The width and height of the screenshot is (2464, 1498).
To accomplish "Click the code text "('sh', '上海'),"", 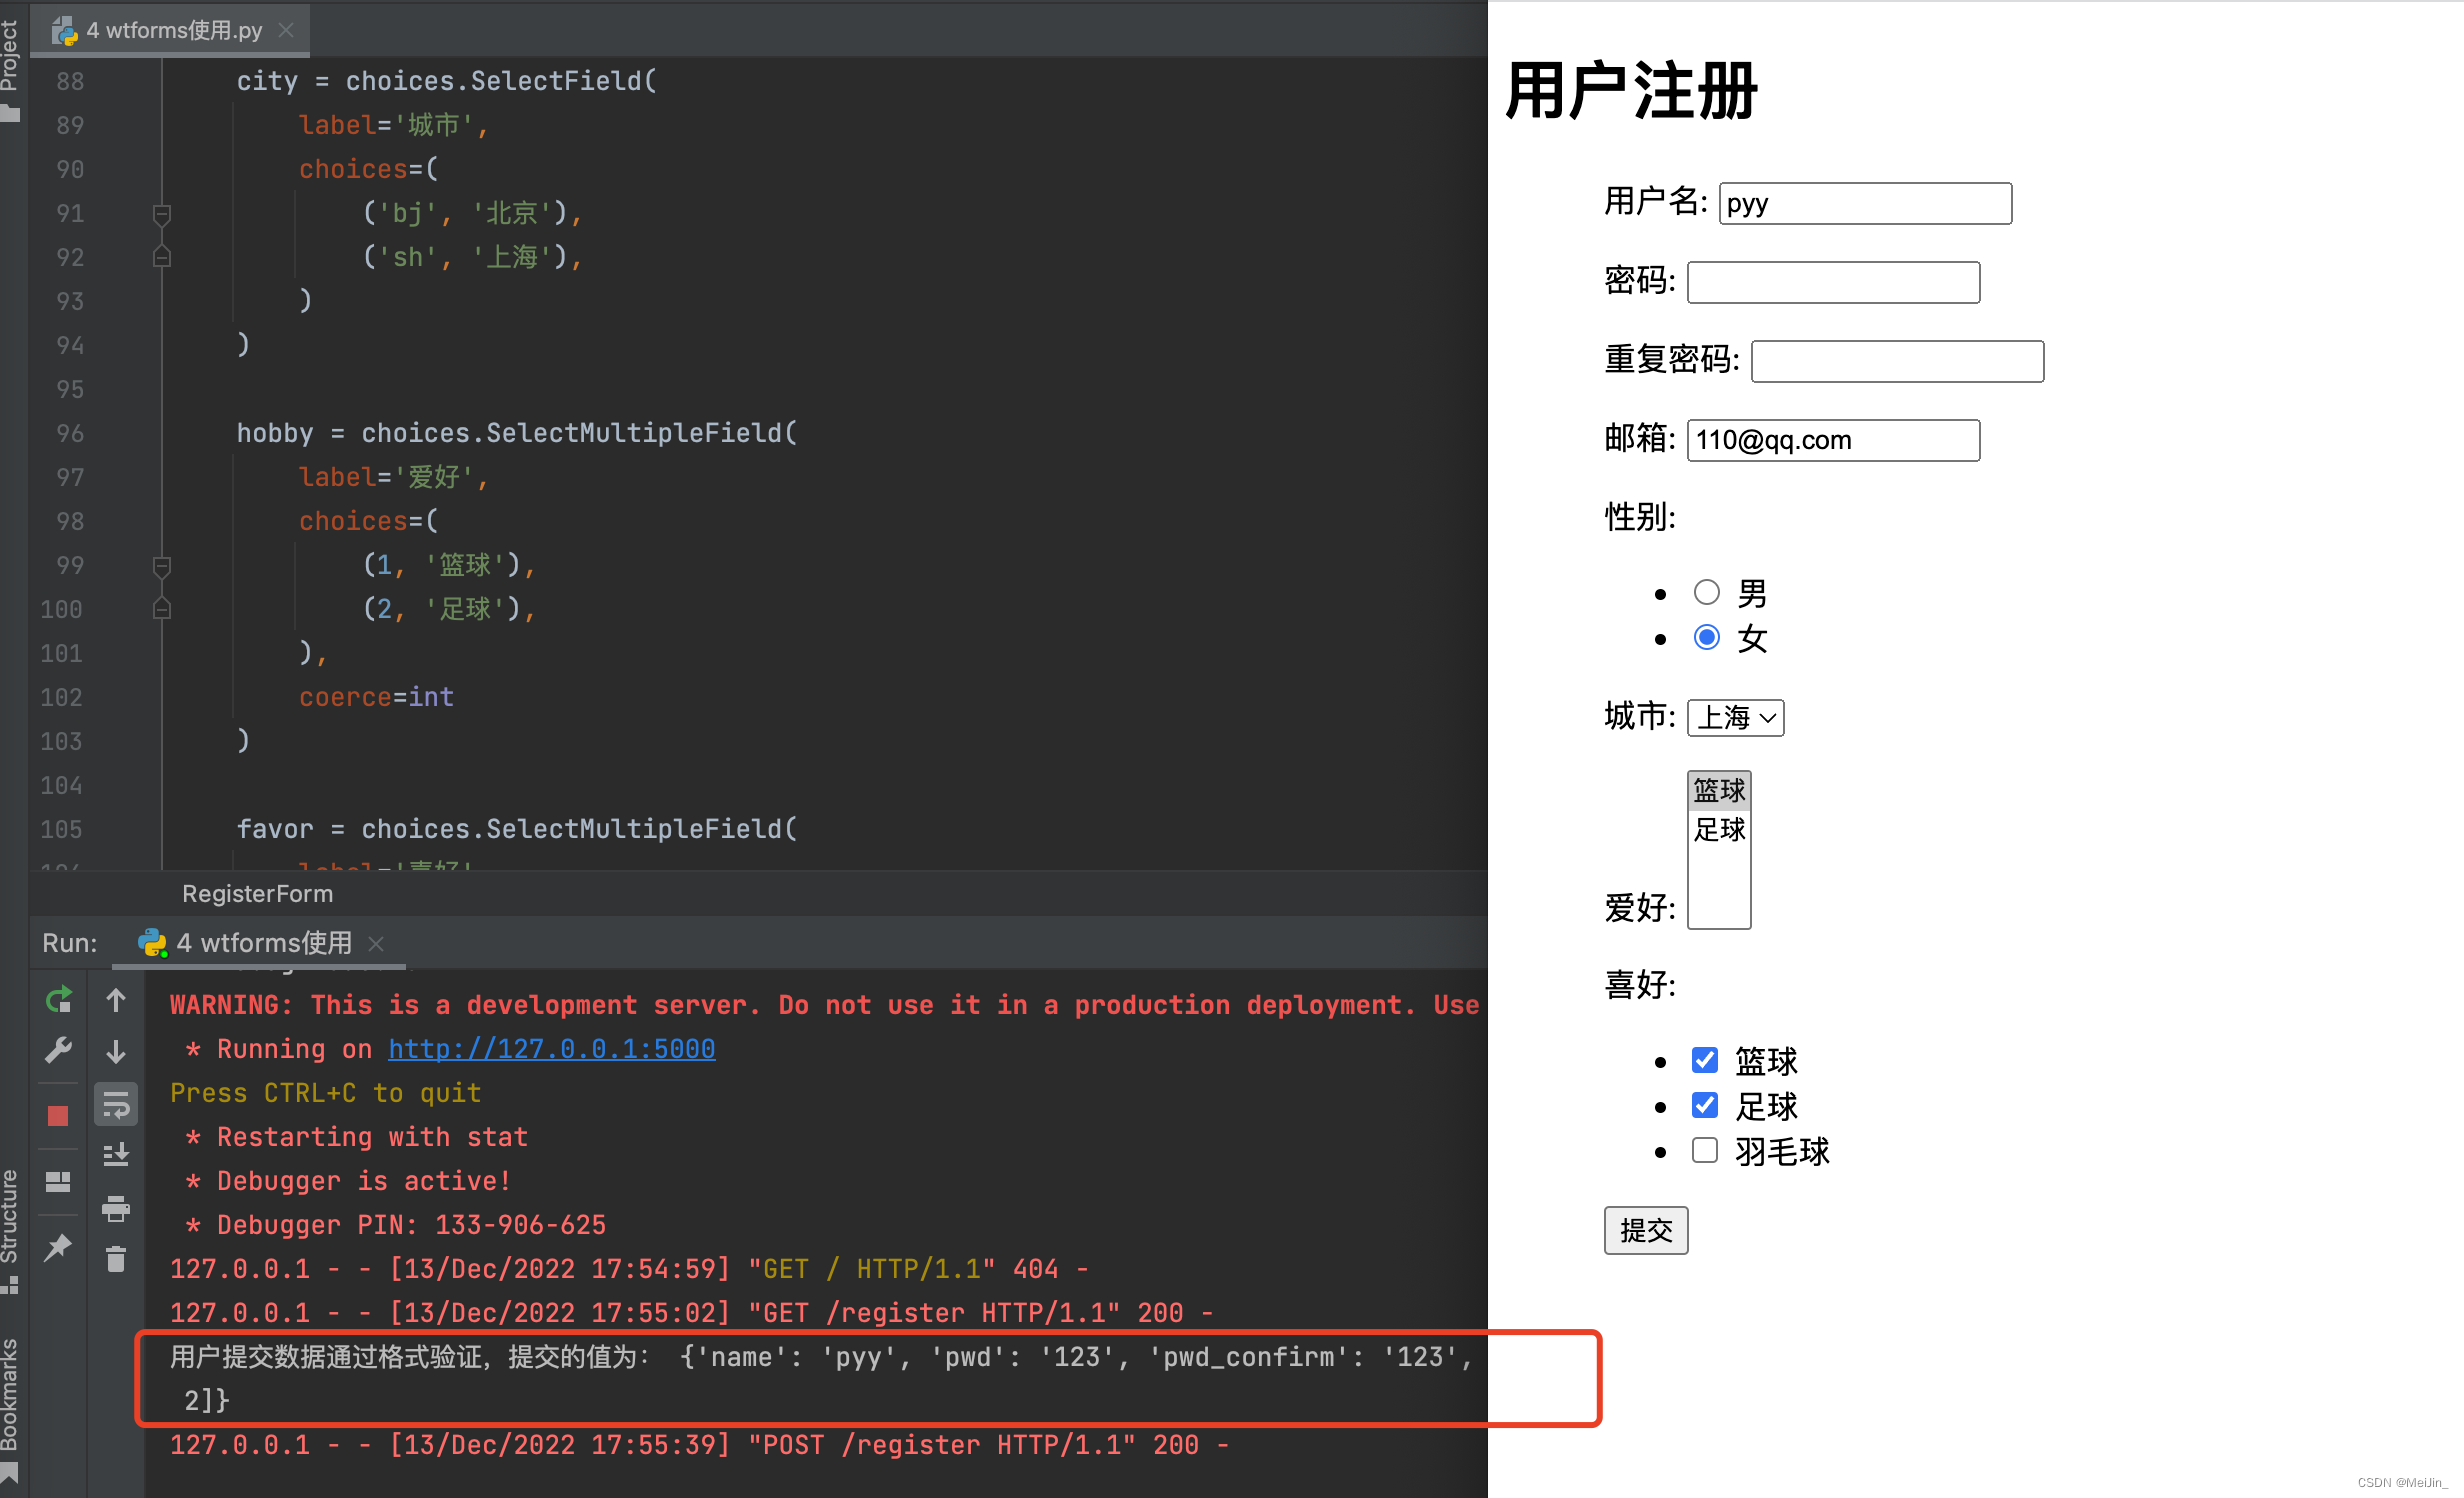I will point(472,257).
